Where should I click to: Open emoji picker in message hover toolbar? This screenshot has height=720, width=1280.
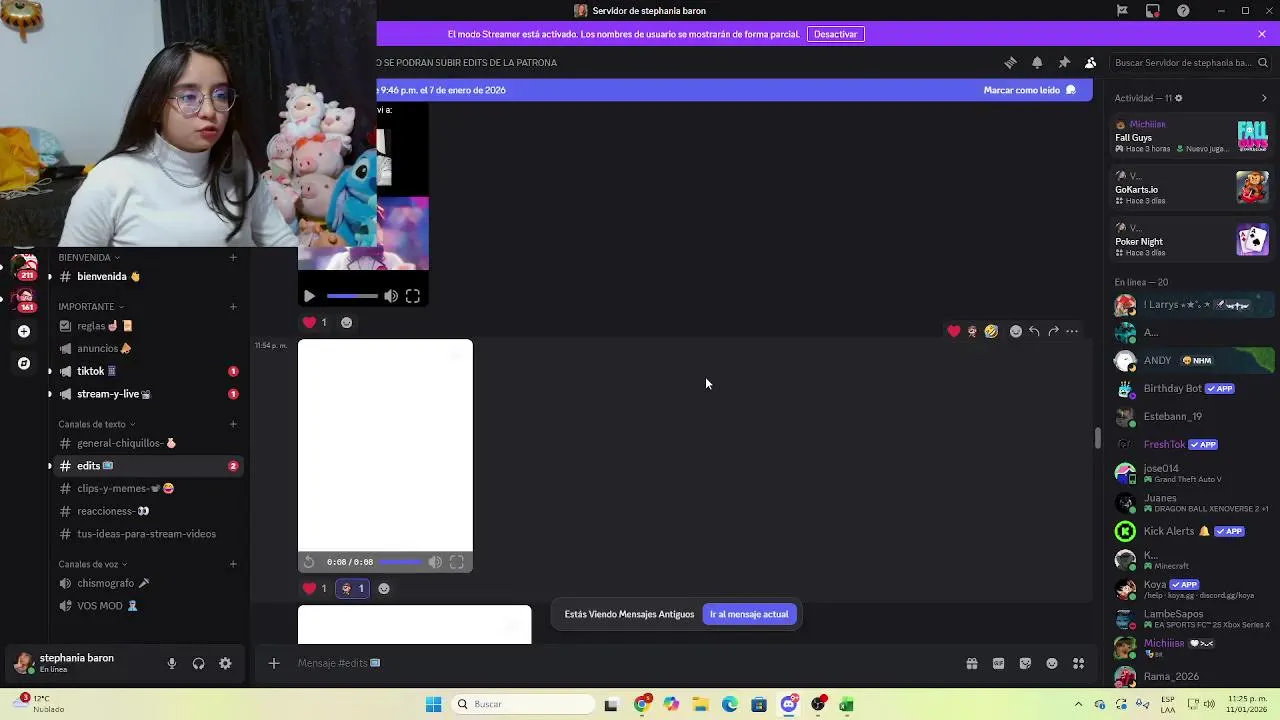[1016, 331]
